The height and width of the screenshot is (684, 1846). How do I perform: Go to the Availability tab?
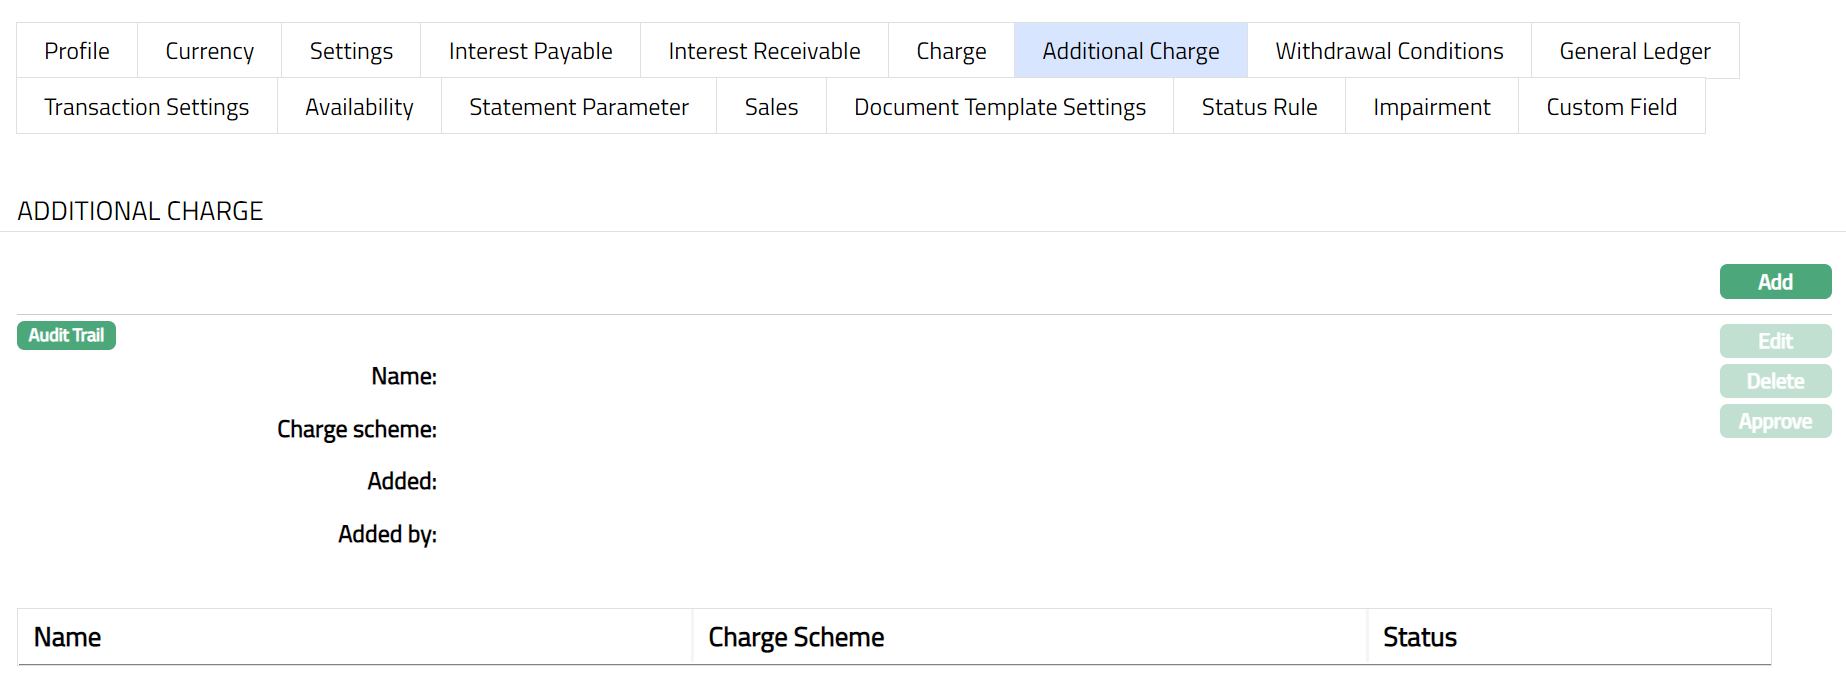click(359, 107)
